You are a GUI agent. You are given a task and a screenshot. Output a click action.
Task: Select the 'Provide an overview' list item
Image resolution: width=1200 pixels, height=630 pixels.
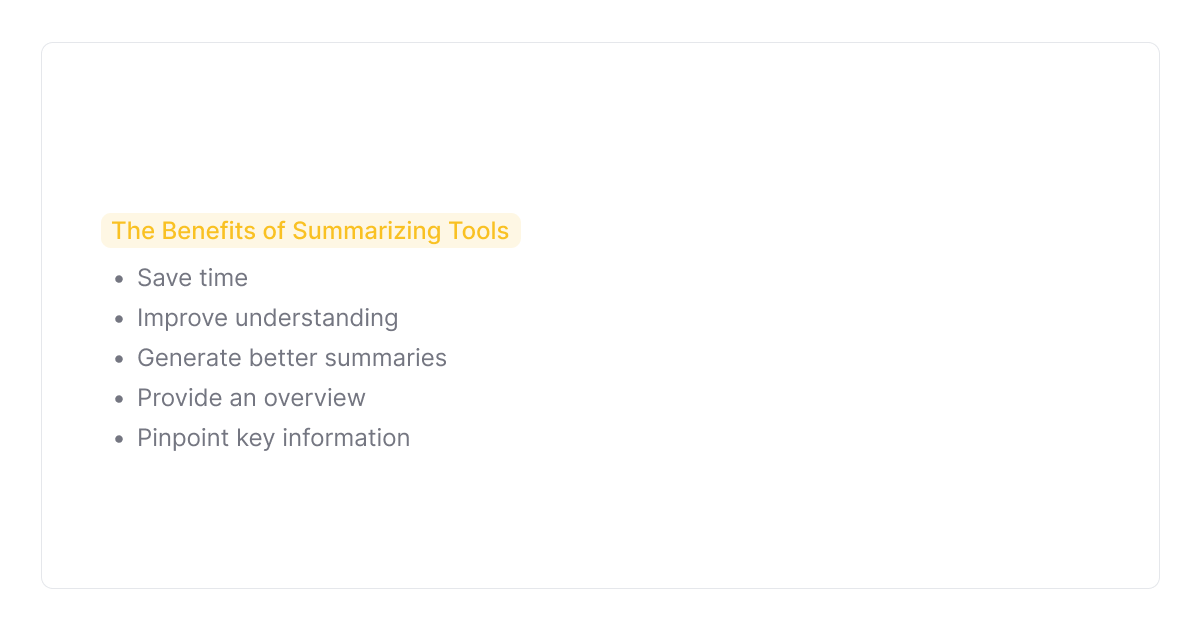coord(251,398)
